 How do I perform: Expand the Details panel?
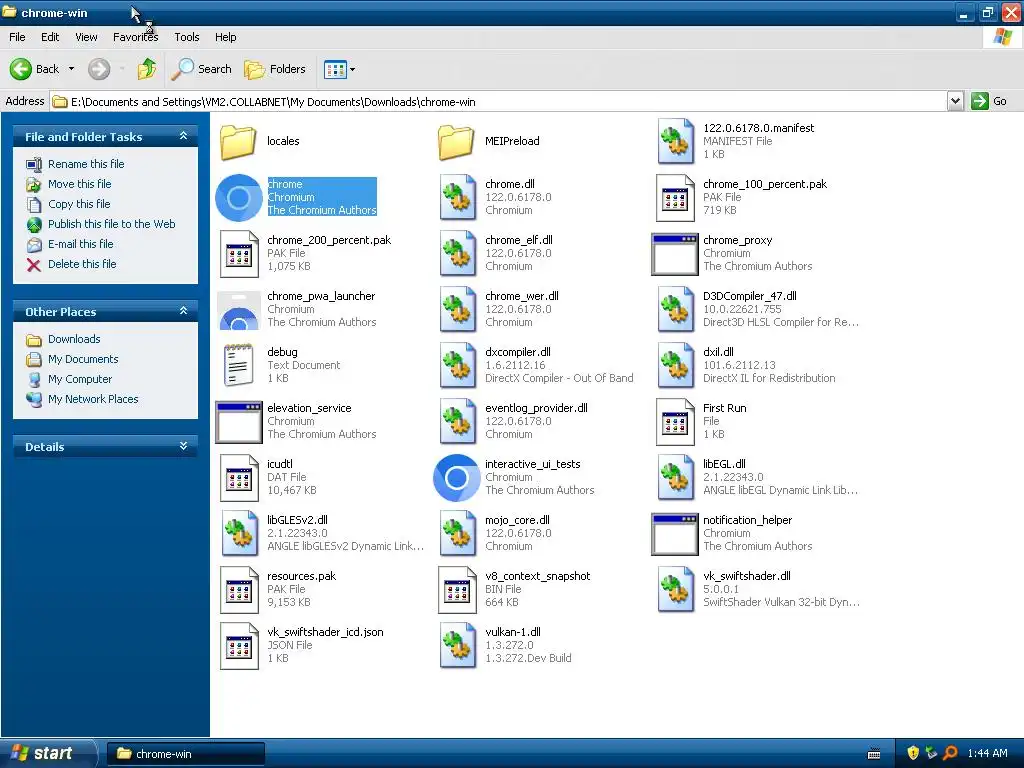pyautogui.click(x=184, y=446)
